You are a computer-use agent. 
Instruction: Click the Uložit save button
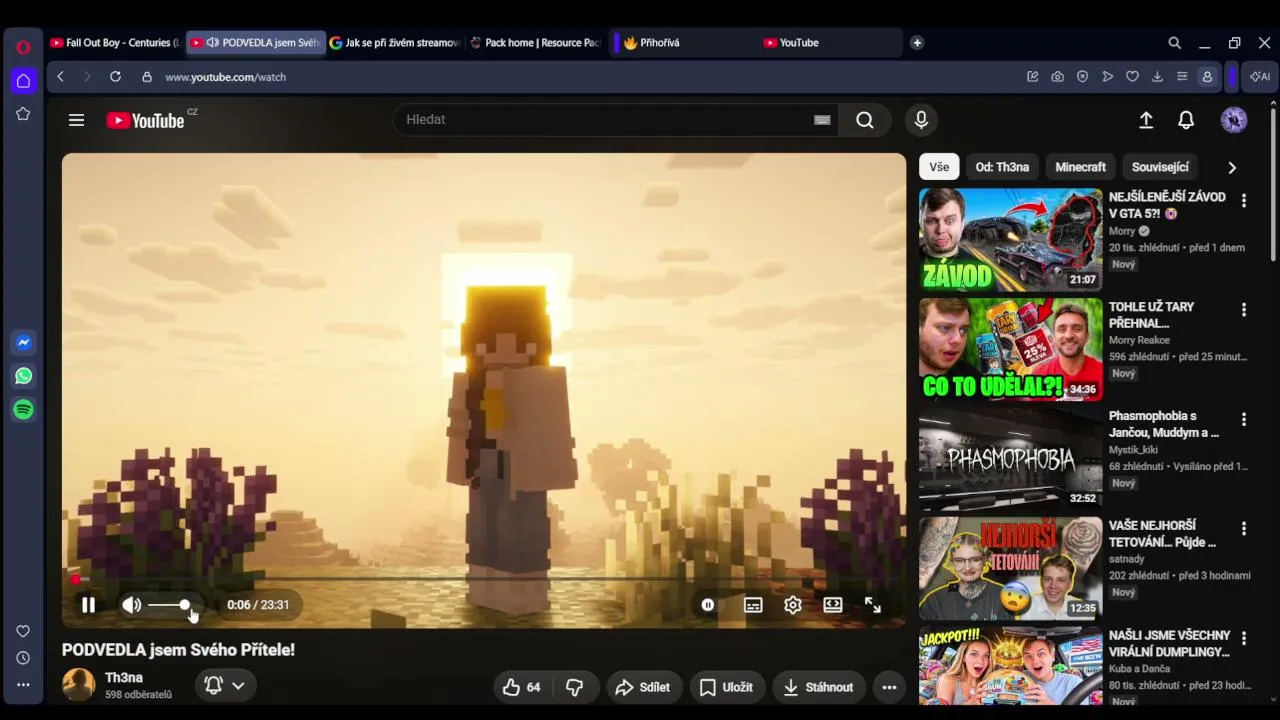726,687
